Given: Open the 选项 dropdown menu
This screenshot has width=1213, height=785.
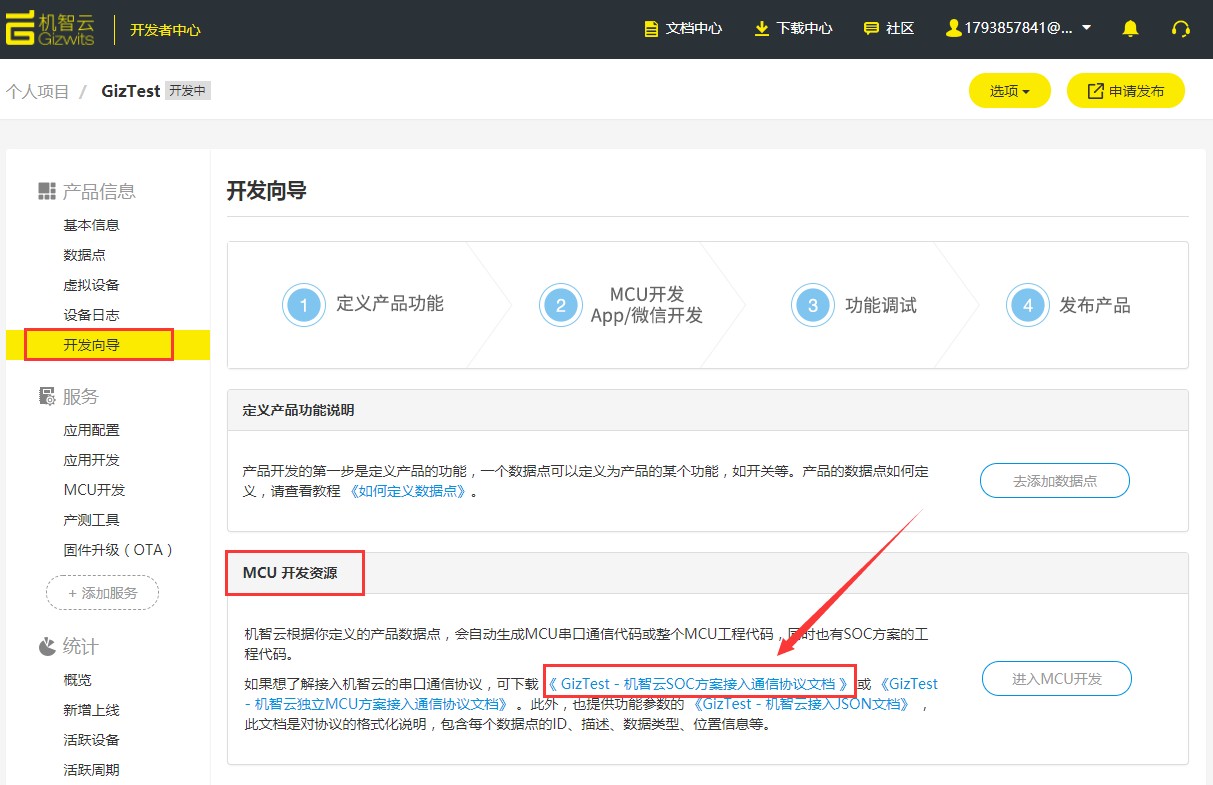Looking at the screenshot, I should click(x=1009, y=90).
